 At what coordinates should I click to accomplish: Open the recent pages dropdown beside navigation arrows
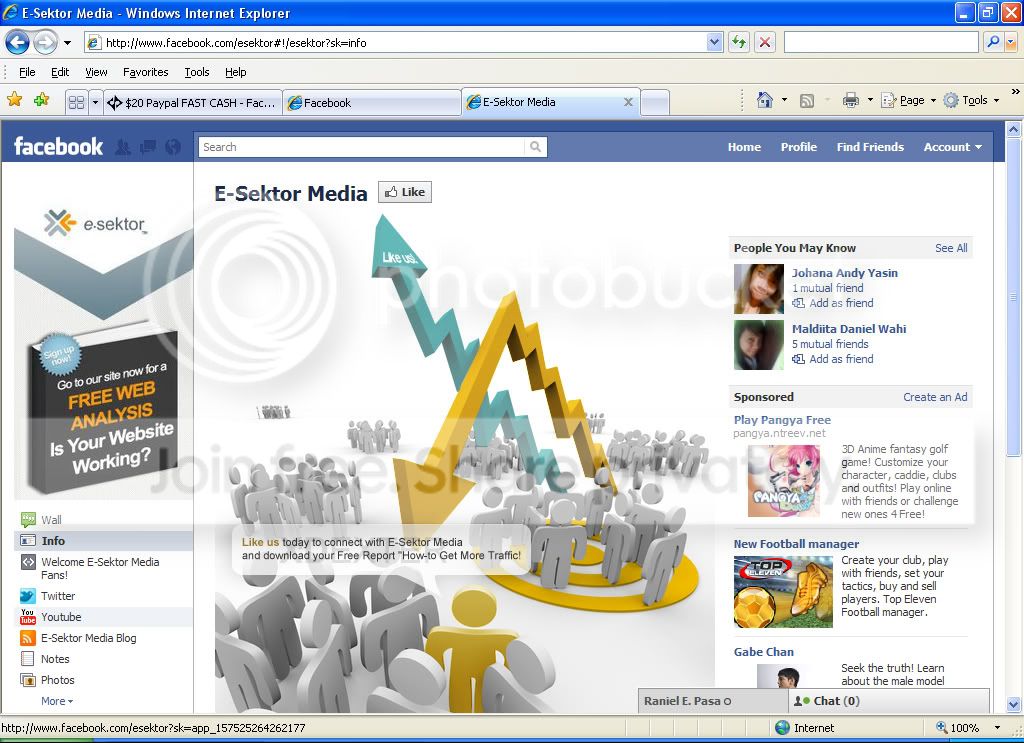[x=67, y=43]
